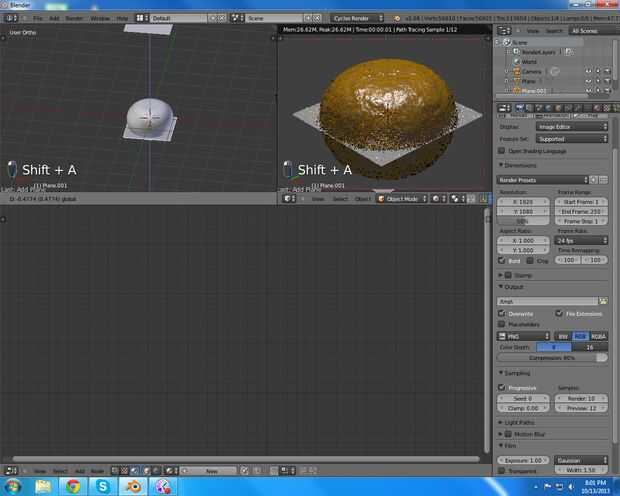The width and height of the screenshot is (620, 496).
Task: Click the New button in node editor header
Action: [x=213, y=470]
